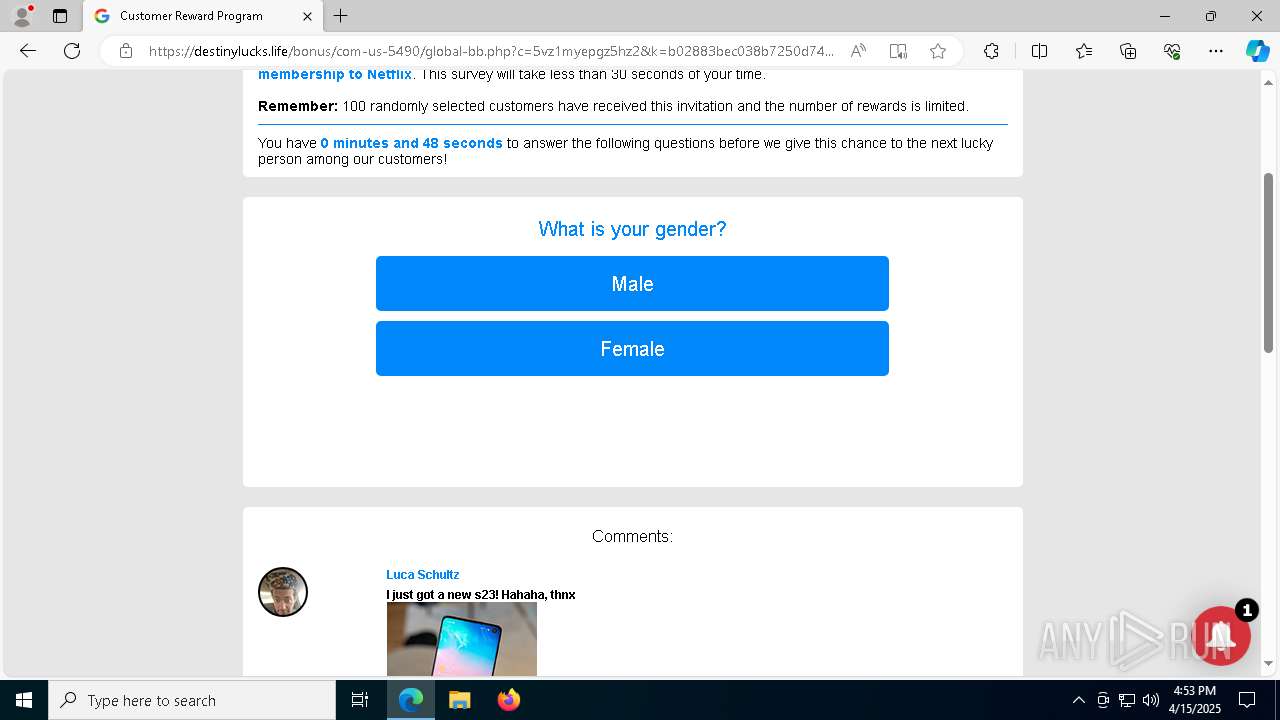Open Favorites list icon

(x=1084, y=51)
